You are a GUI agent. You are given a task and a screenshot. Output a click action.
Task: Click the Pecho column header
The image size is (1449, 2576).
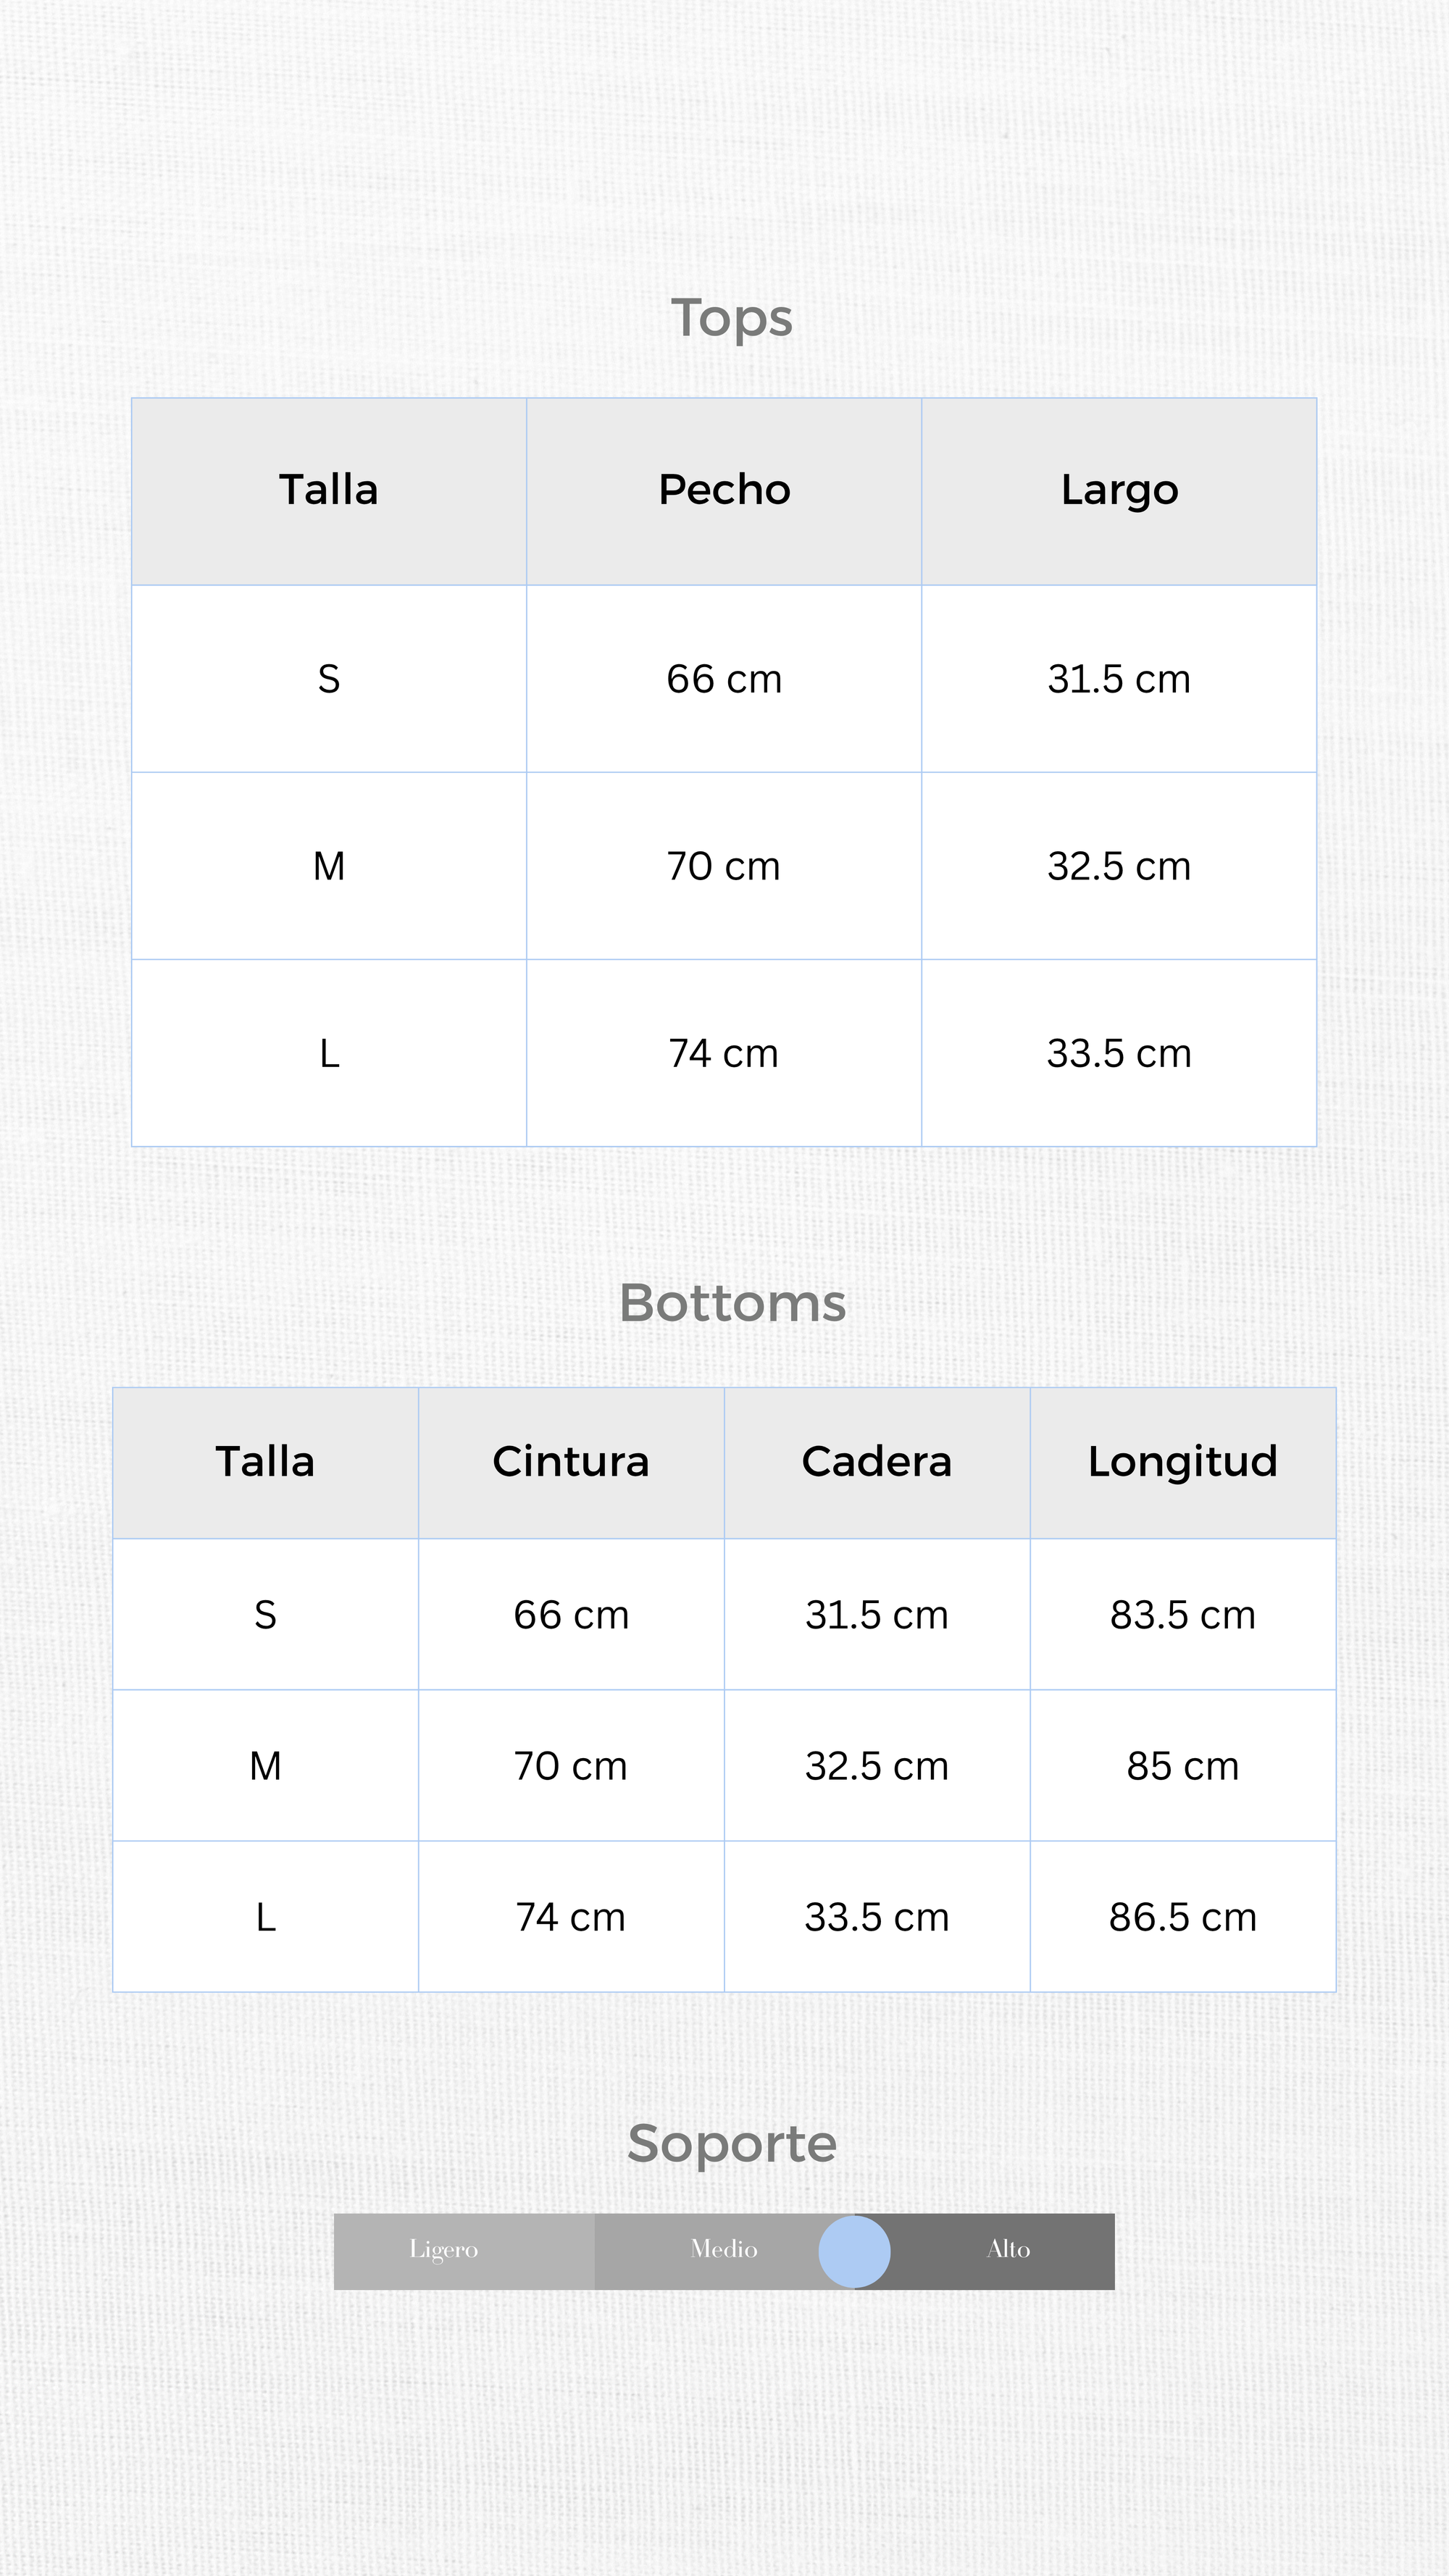[724, 490]
